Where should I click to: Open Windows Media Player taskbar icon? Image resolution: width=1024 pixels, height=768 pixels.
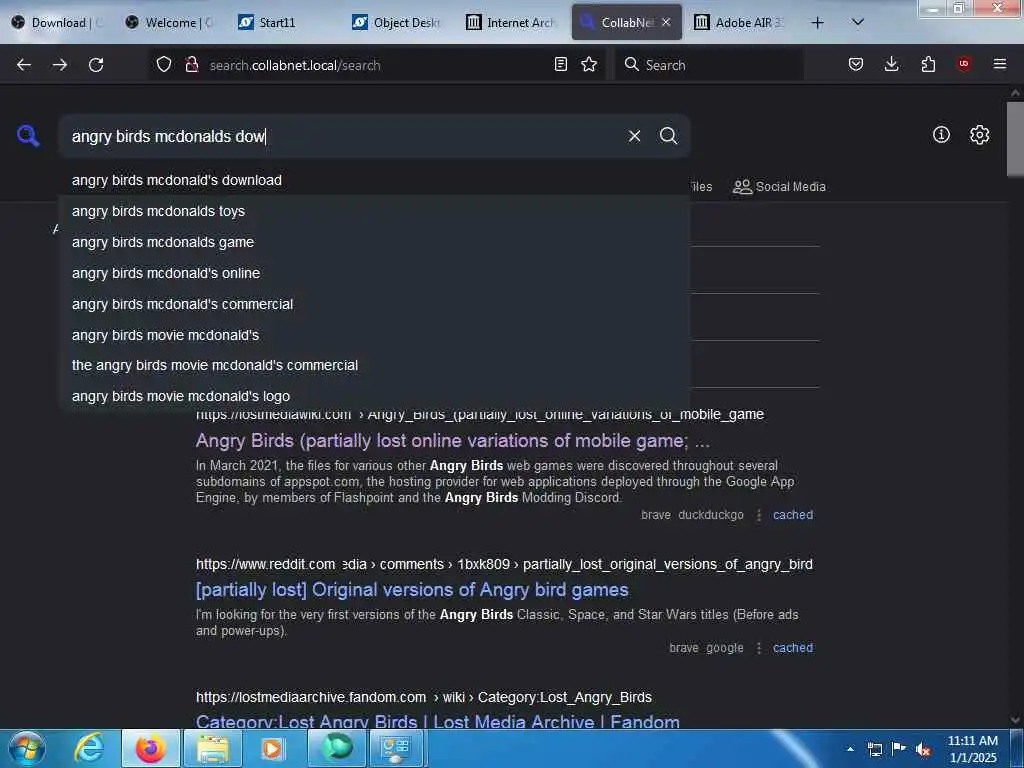coord(272,748)
